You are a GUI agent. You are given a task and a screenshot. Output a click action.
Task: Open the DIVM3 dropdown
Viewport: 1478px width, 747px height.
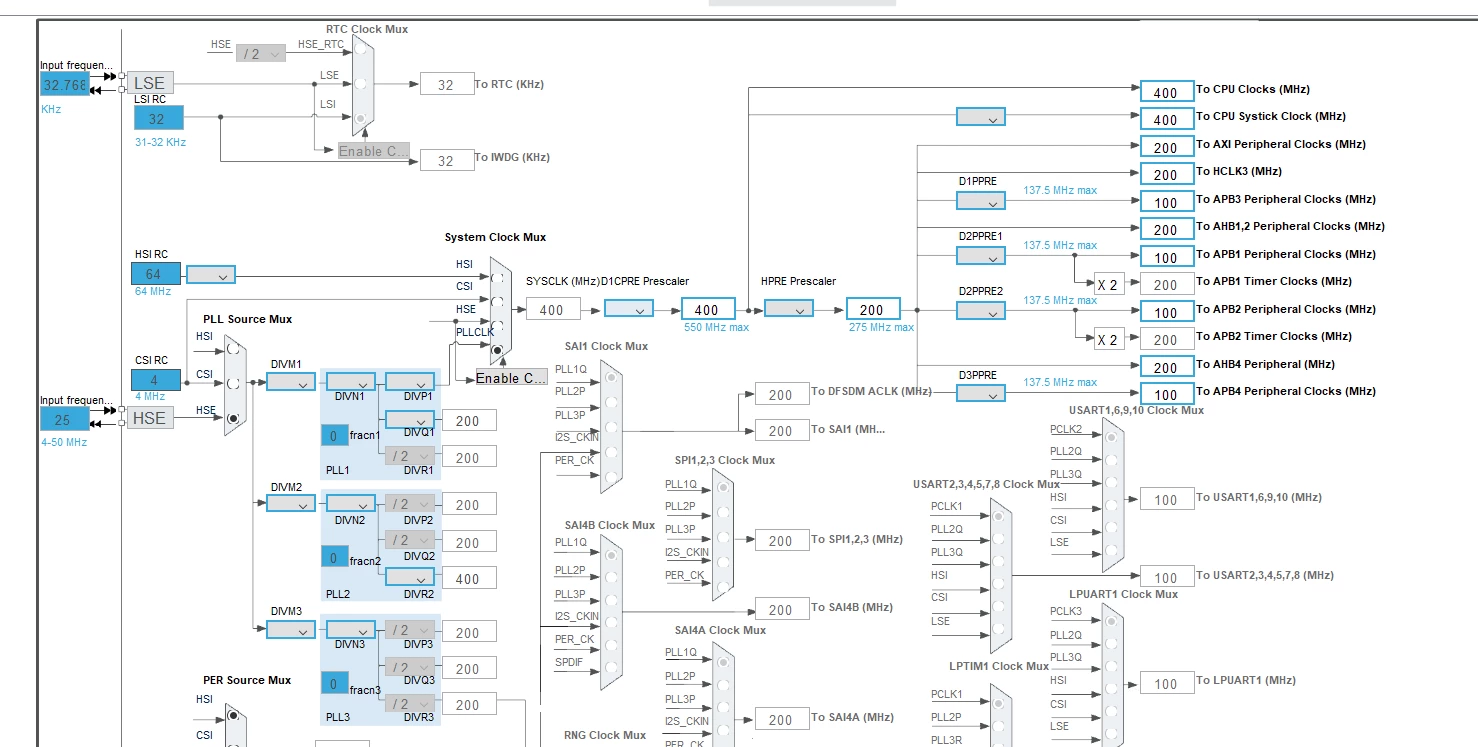pos(291,631)
